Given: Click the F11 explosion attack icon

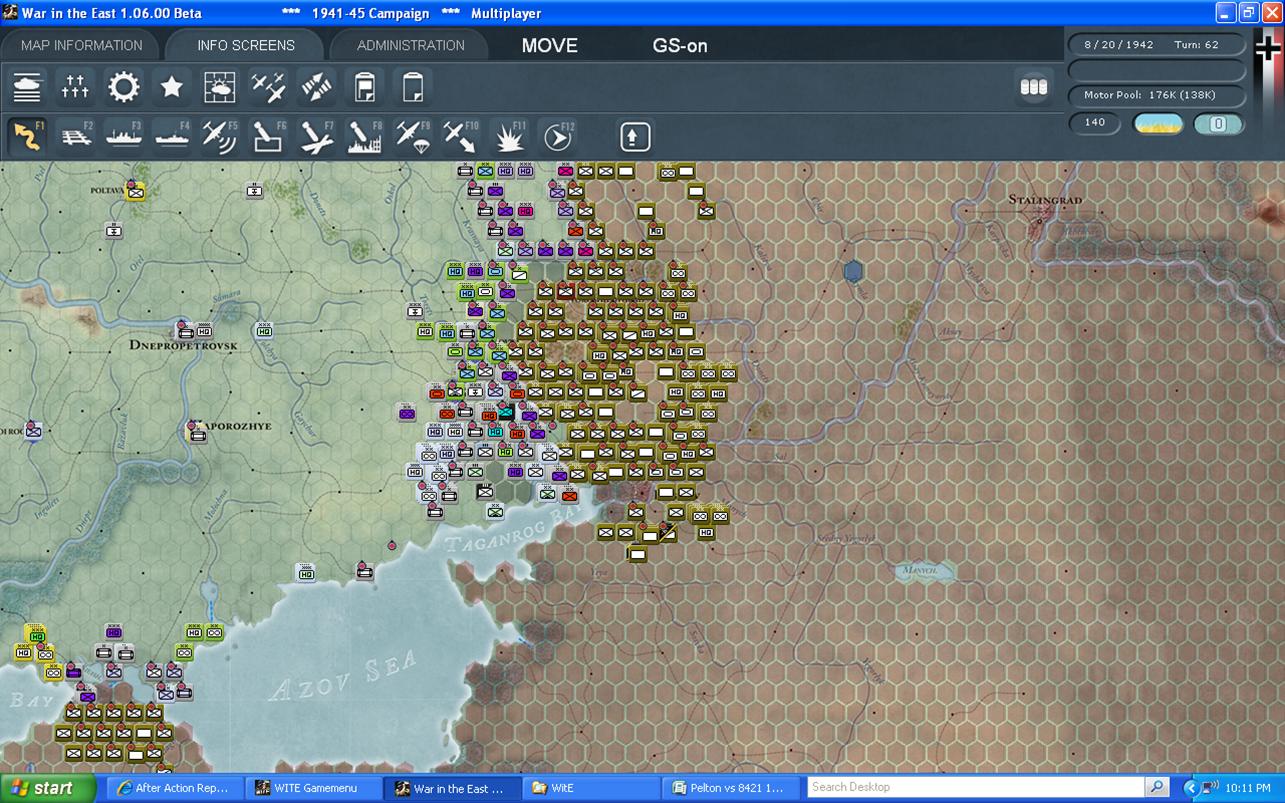Looking at the screenshot, I should [x=509, y=136].
